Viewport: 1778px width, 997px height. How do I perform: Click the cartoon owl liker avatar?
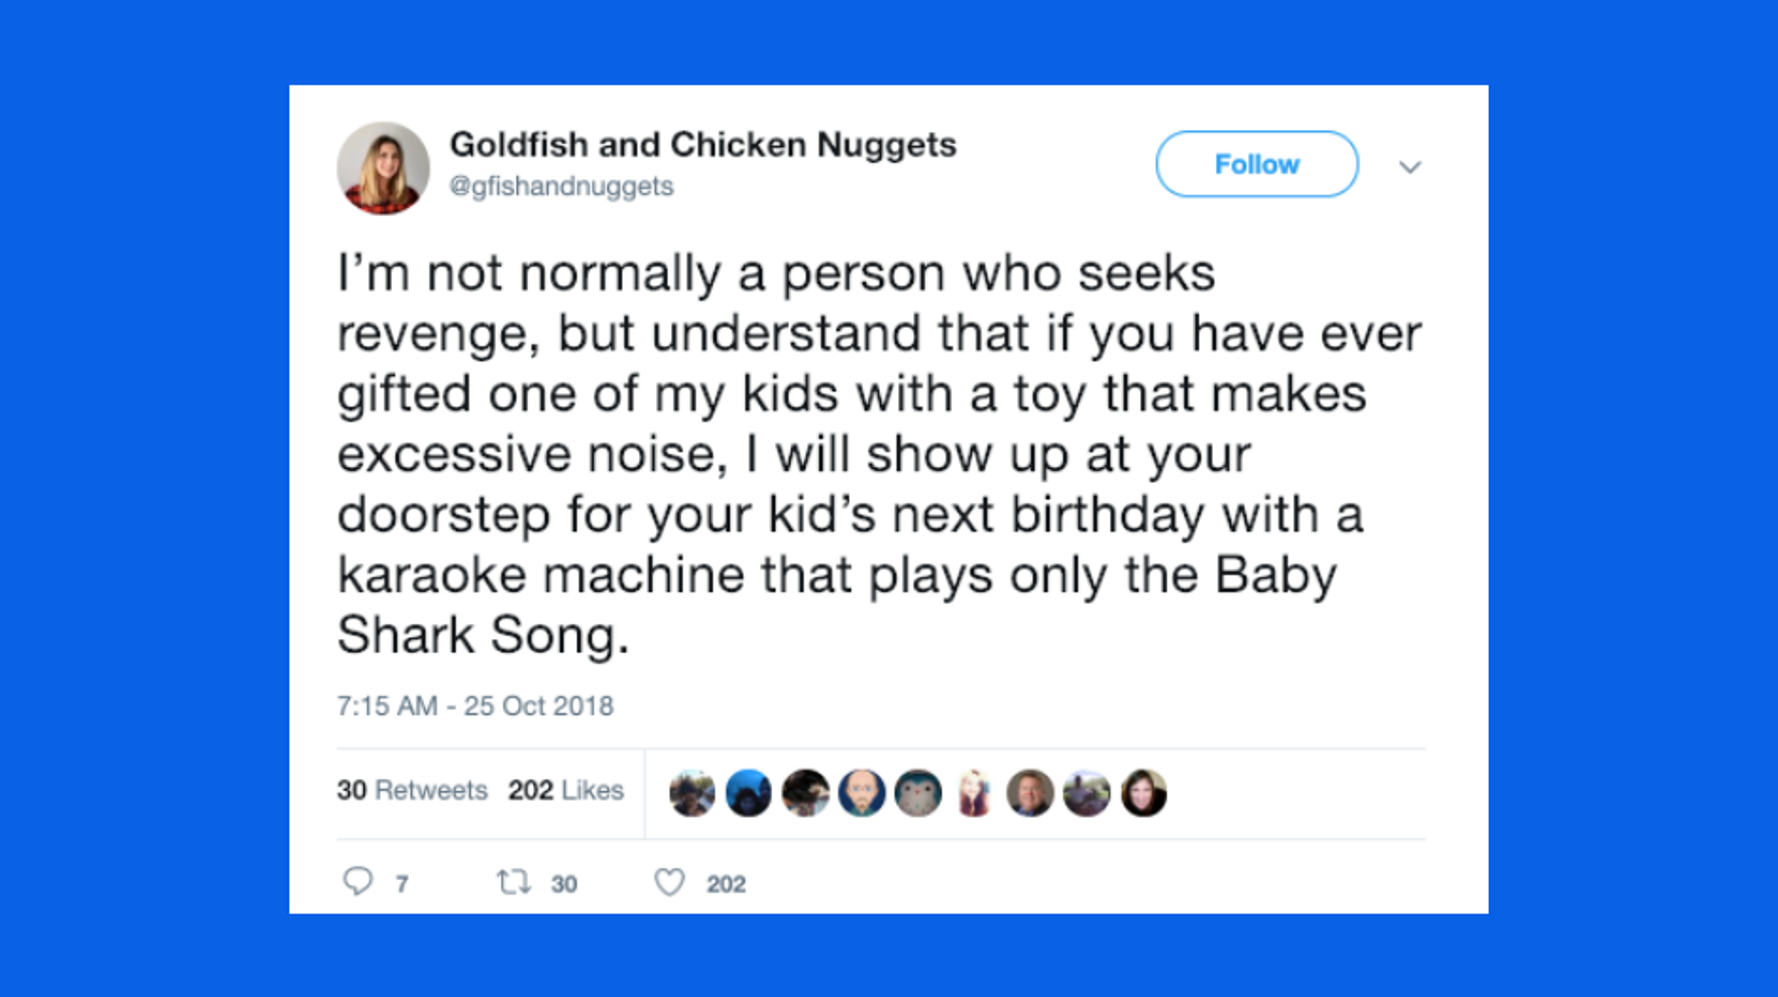point(918,793)
